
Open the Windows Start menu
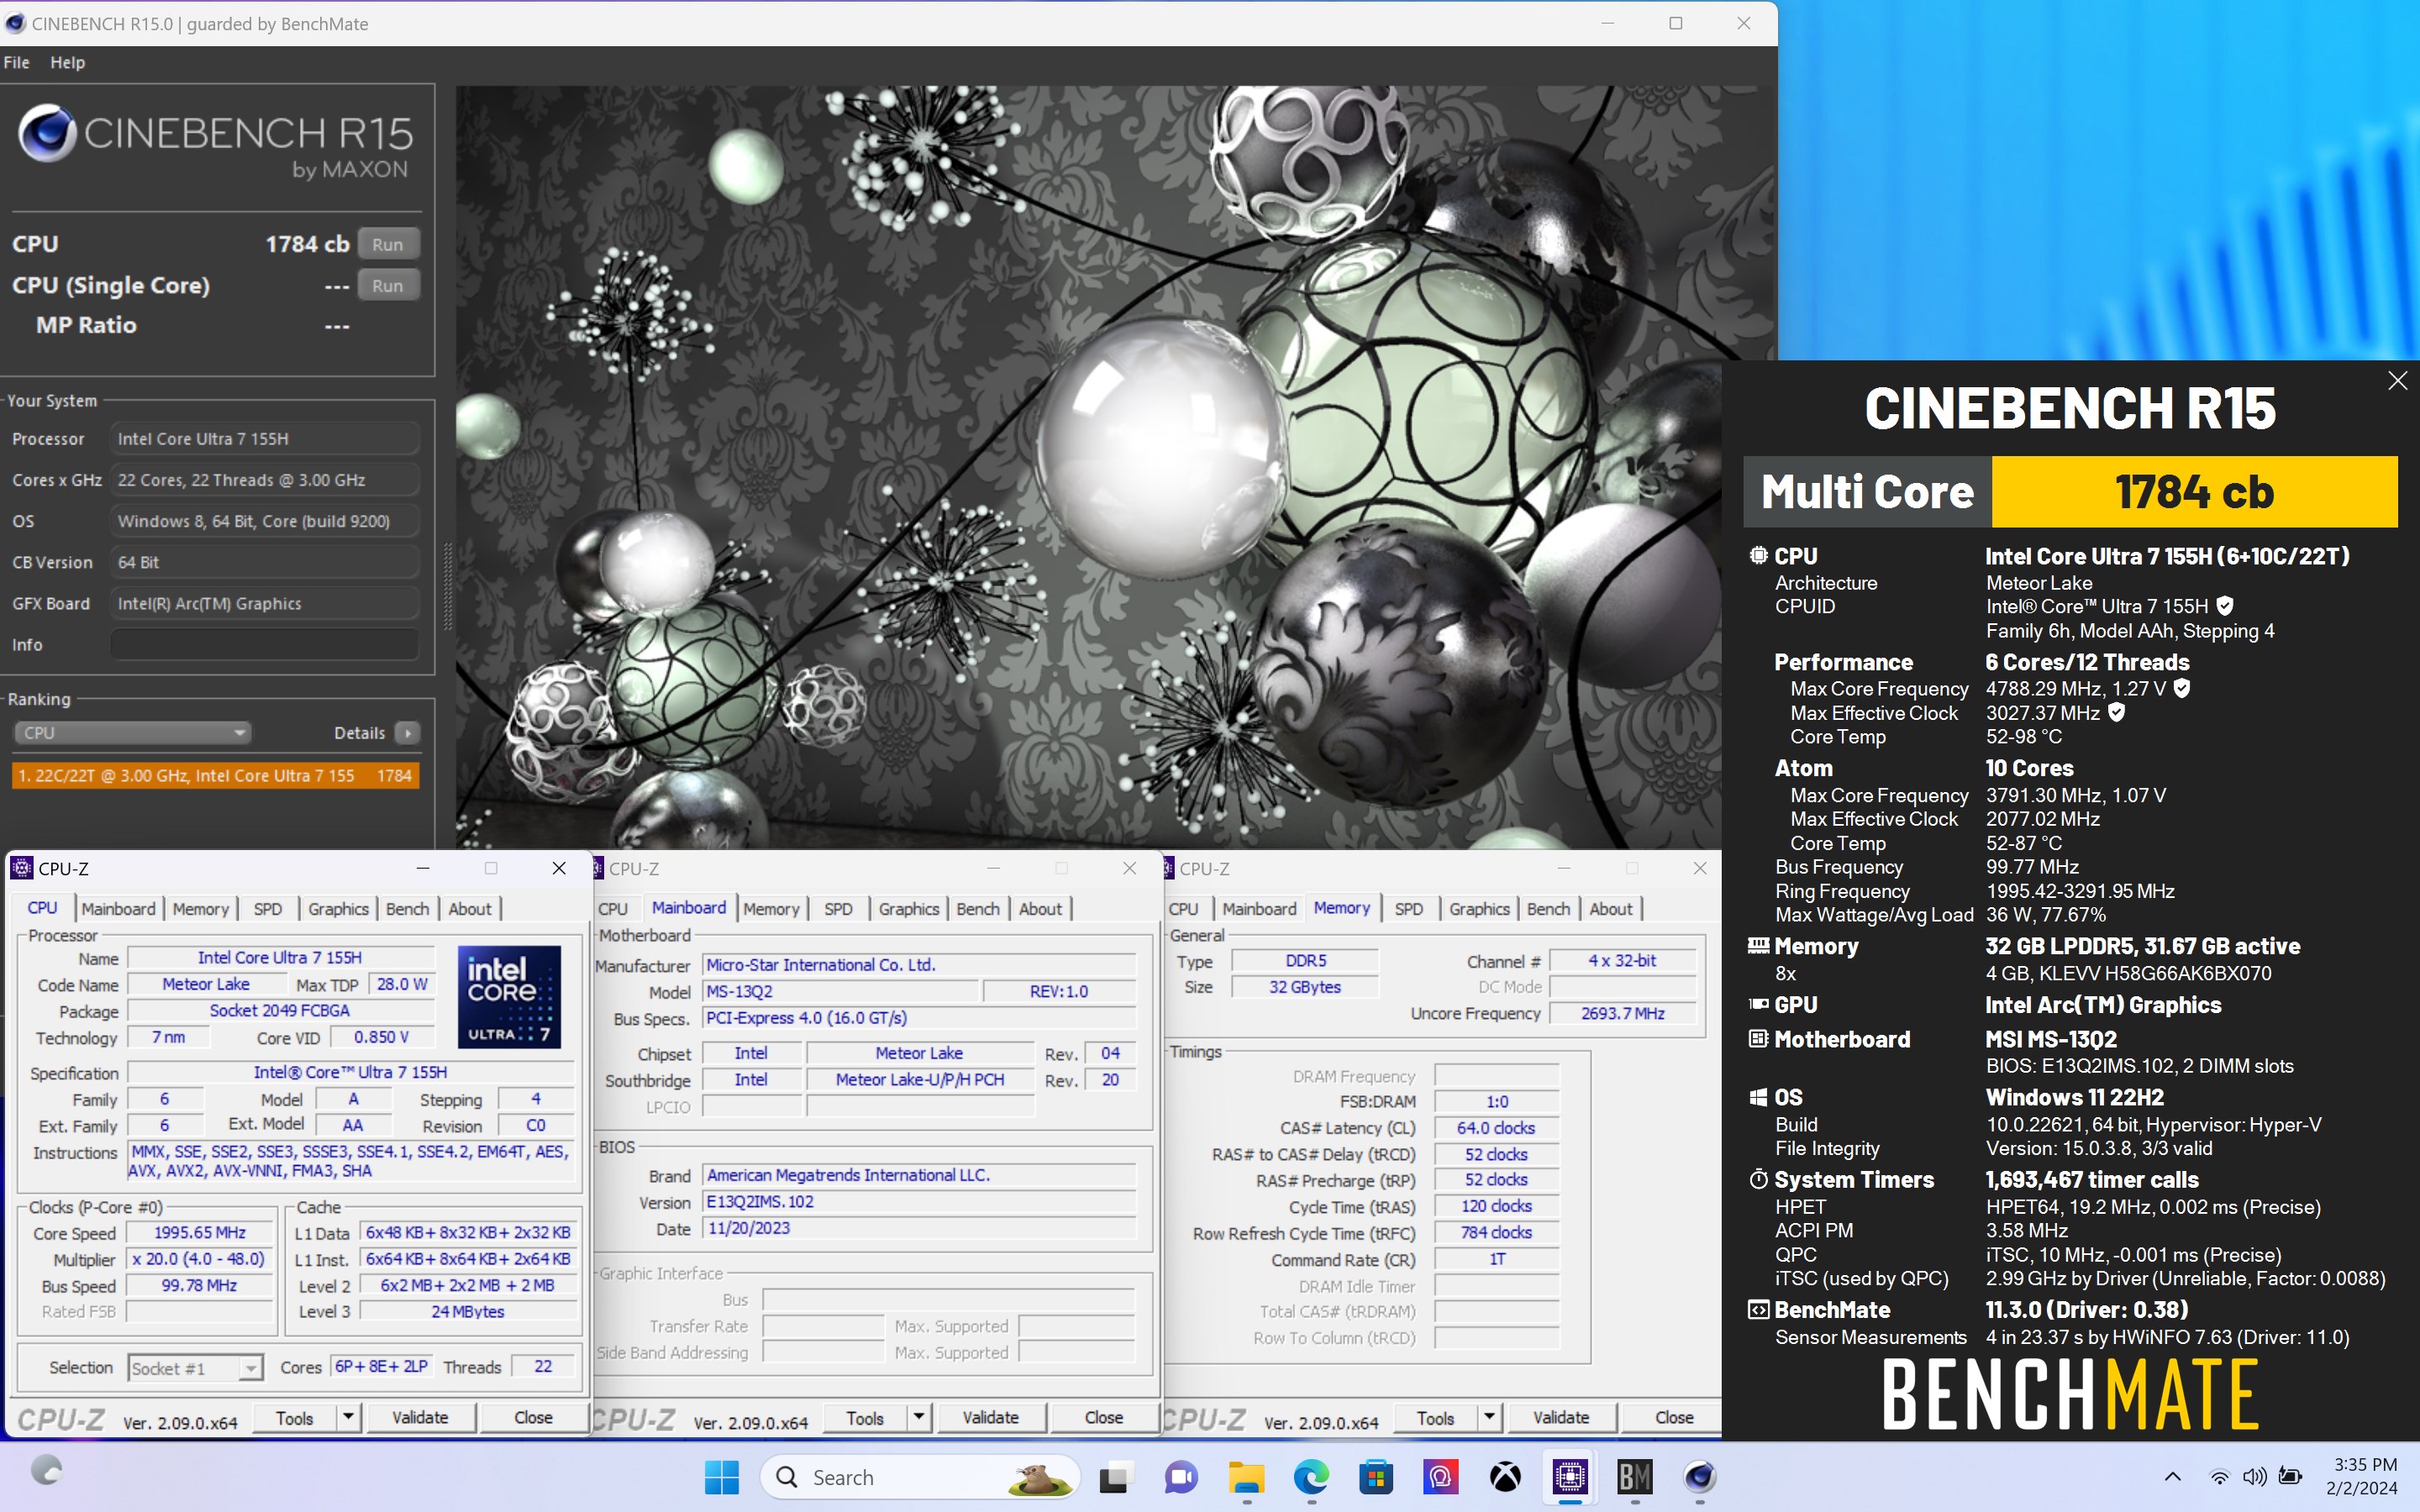click(x=721, y=1477)
